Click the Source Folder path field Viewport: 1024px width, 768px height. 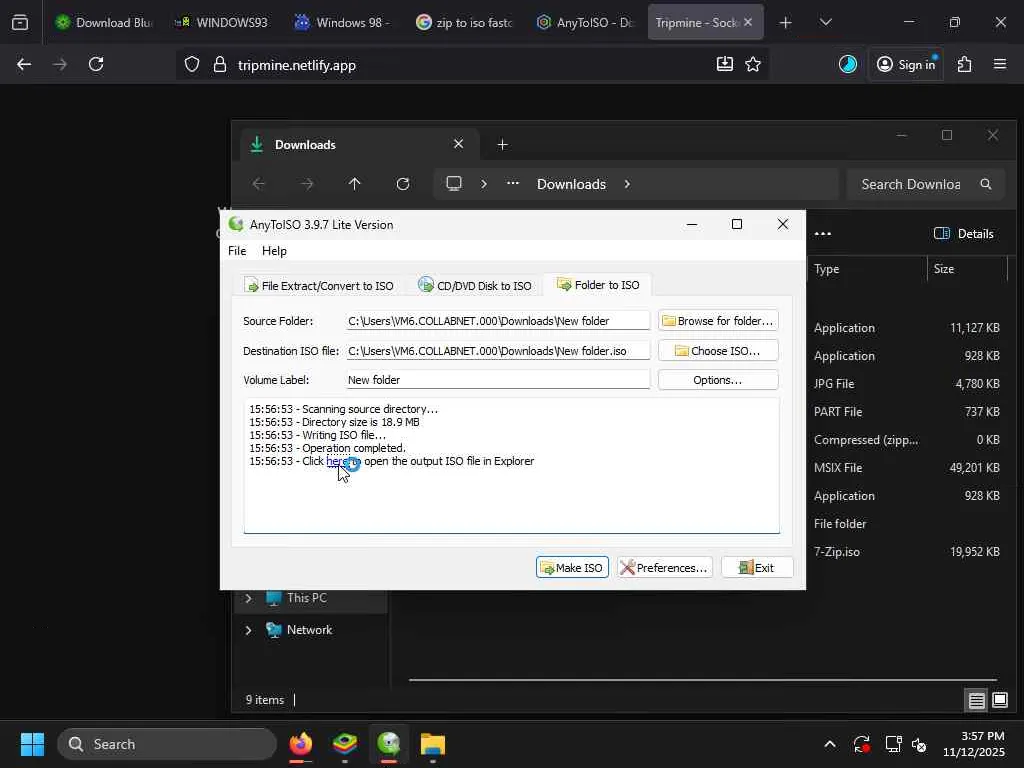coord(498,321)
